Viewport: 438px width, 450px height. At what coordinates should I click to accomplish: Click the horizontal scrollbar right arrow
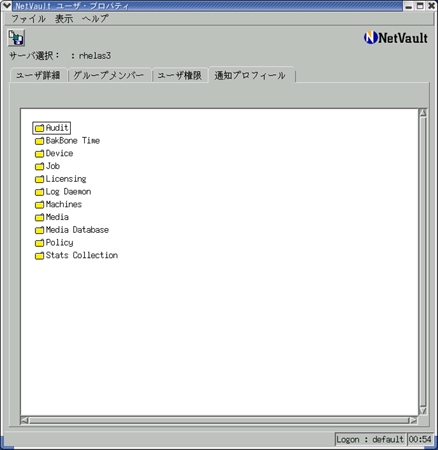tap(413, 420)
